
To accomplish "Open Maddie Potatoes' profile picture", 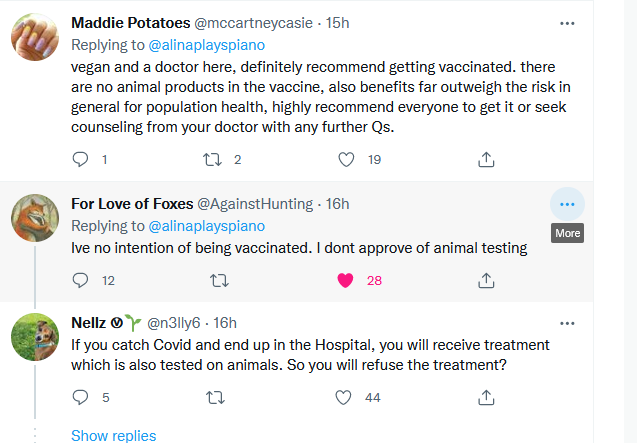I will point(35,40).
